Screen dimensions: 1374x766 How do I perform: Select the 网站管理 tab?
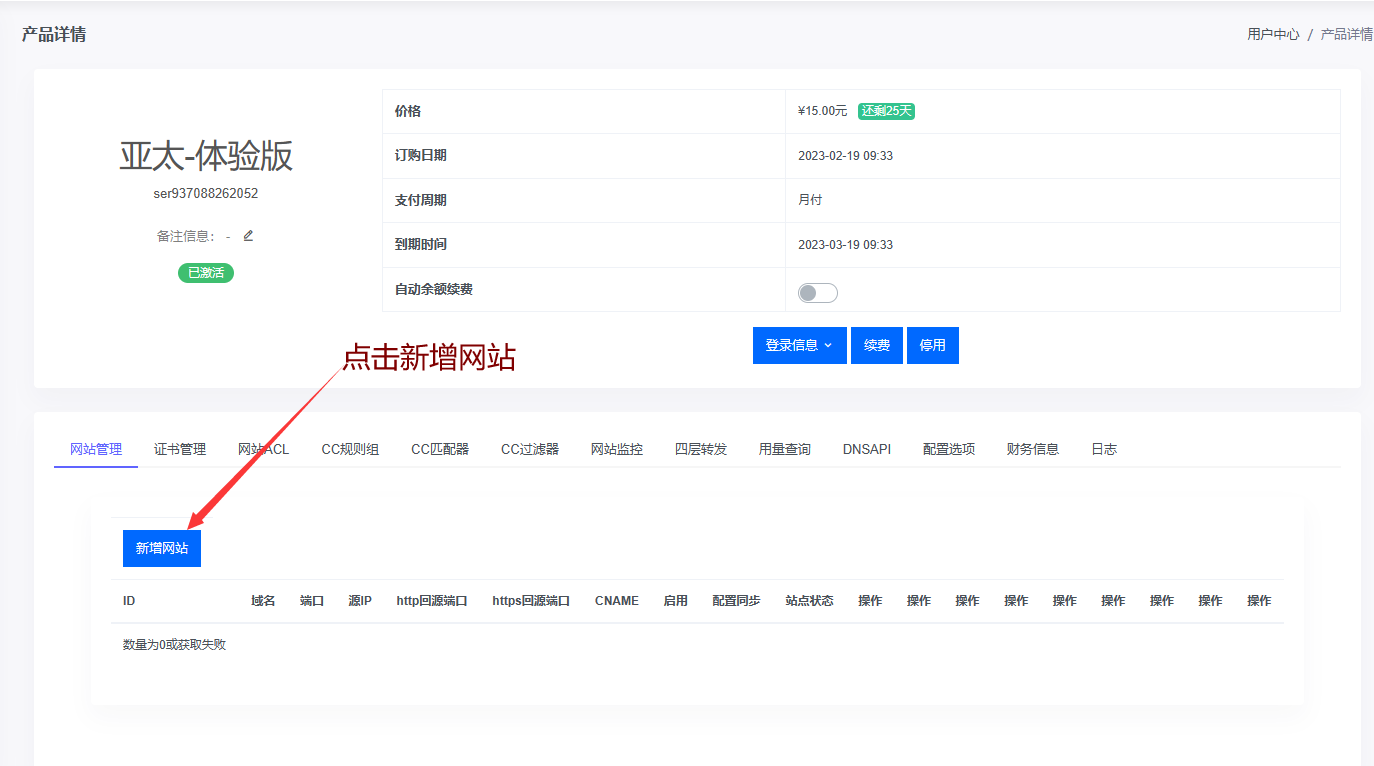pos(96,449)
